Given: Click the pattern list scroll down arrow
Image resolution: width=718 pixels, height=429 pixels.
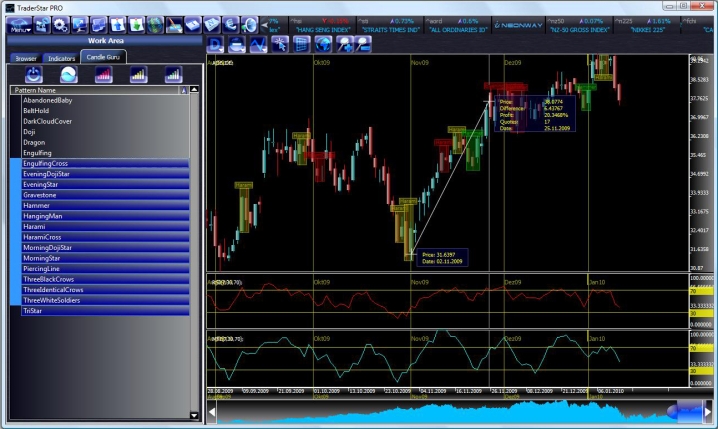Looking at the screenshot, I should pos(194,414).
